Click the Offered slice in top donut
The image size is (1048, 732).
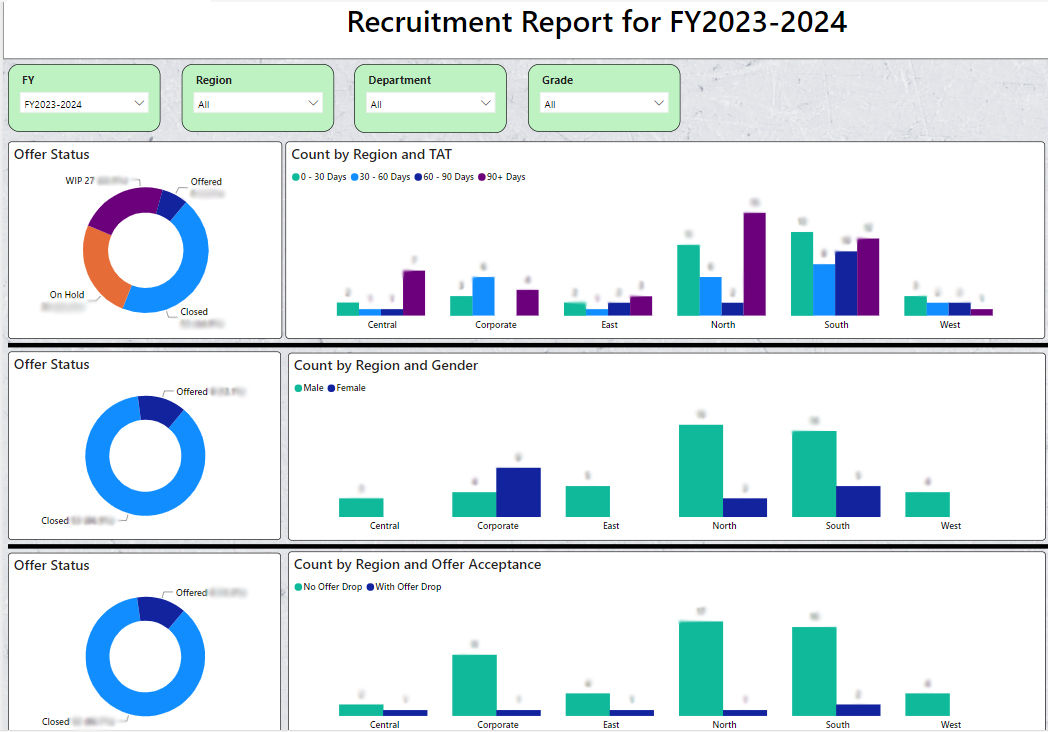click(171, 205)
